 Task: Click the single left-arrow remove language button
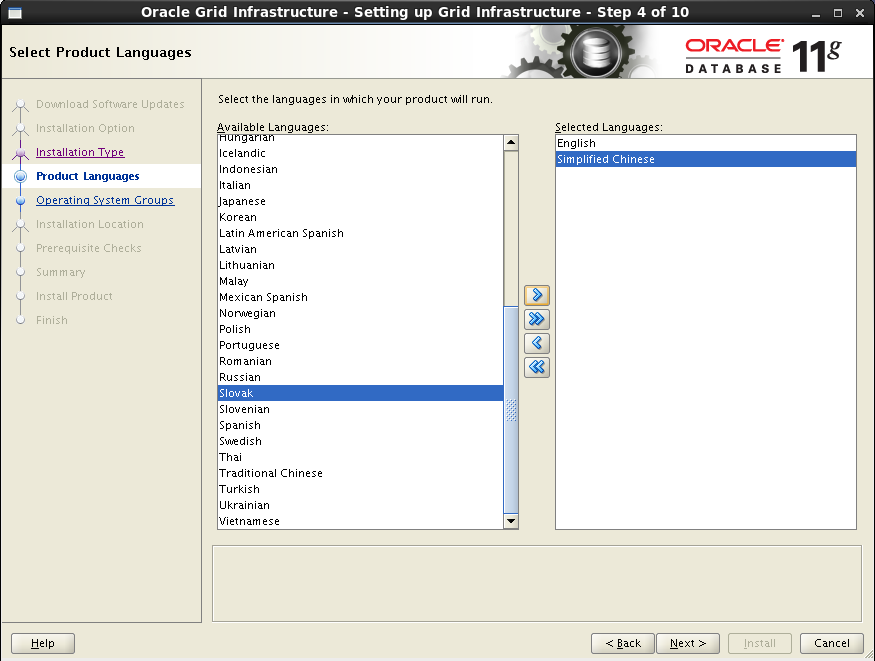[x=537, y=343]
